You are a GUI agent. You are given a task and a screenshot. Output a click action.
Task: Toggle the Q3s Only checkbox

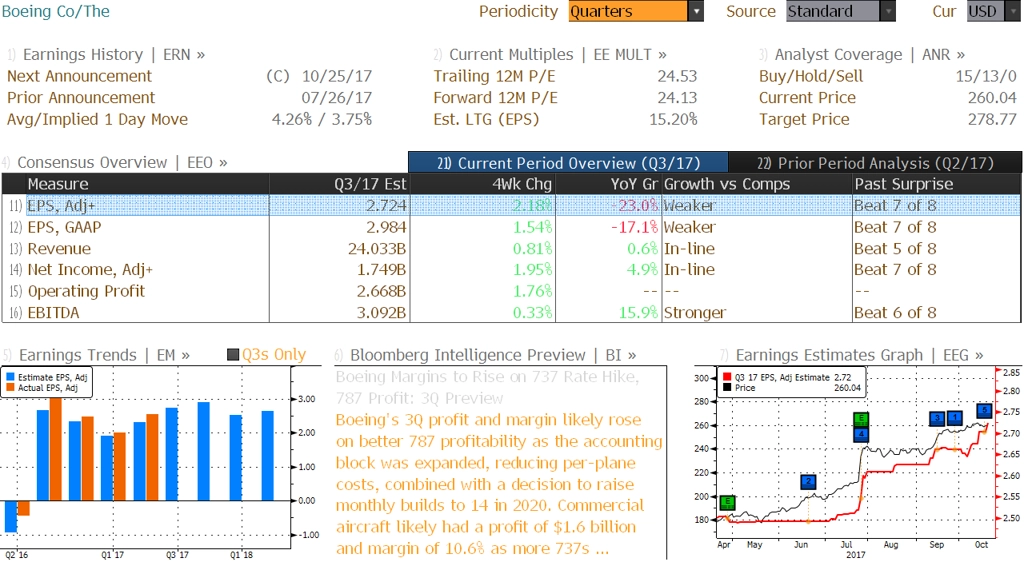tap(232, 355)
